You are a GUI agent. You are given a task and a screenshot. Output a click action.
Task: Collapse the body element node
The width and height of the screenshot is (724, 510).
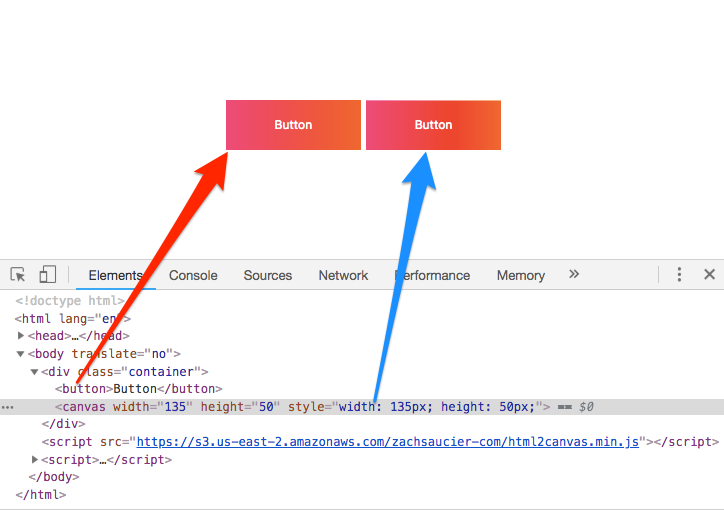(x=22, y=354)
